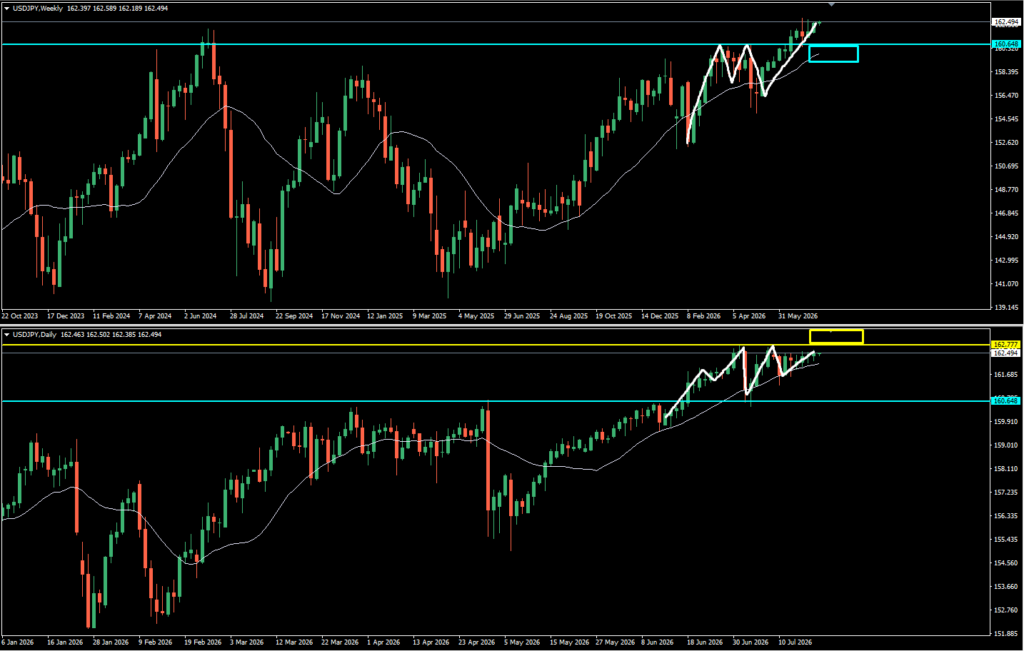The image size is (1024, 651).
Task: Click the 158.110 price on Daily scale
Action: pos(1006,469)
